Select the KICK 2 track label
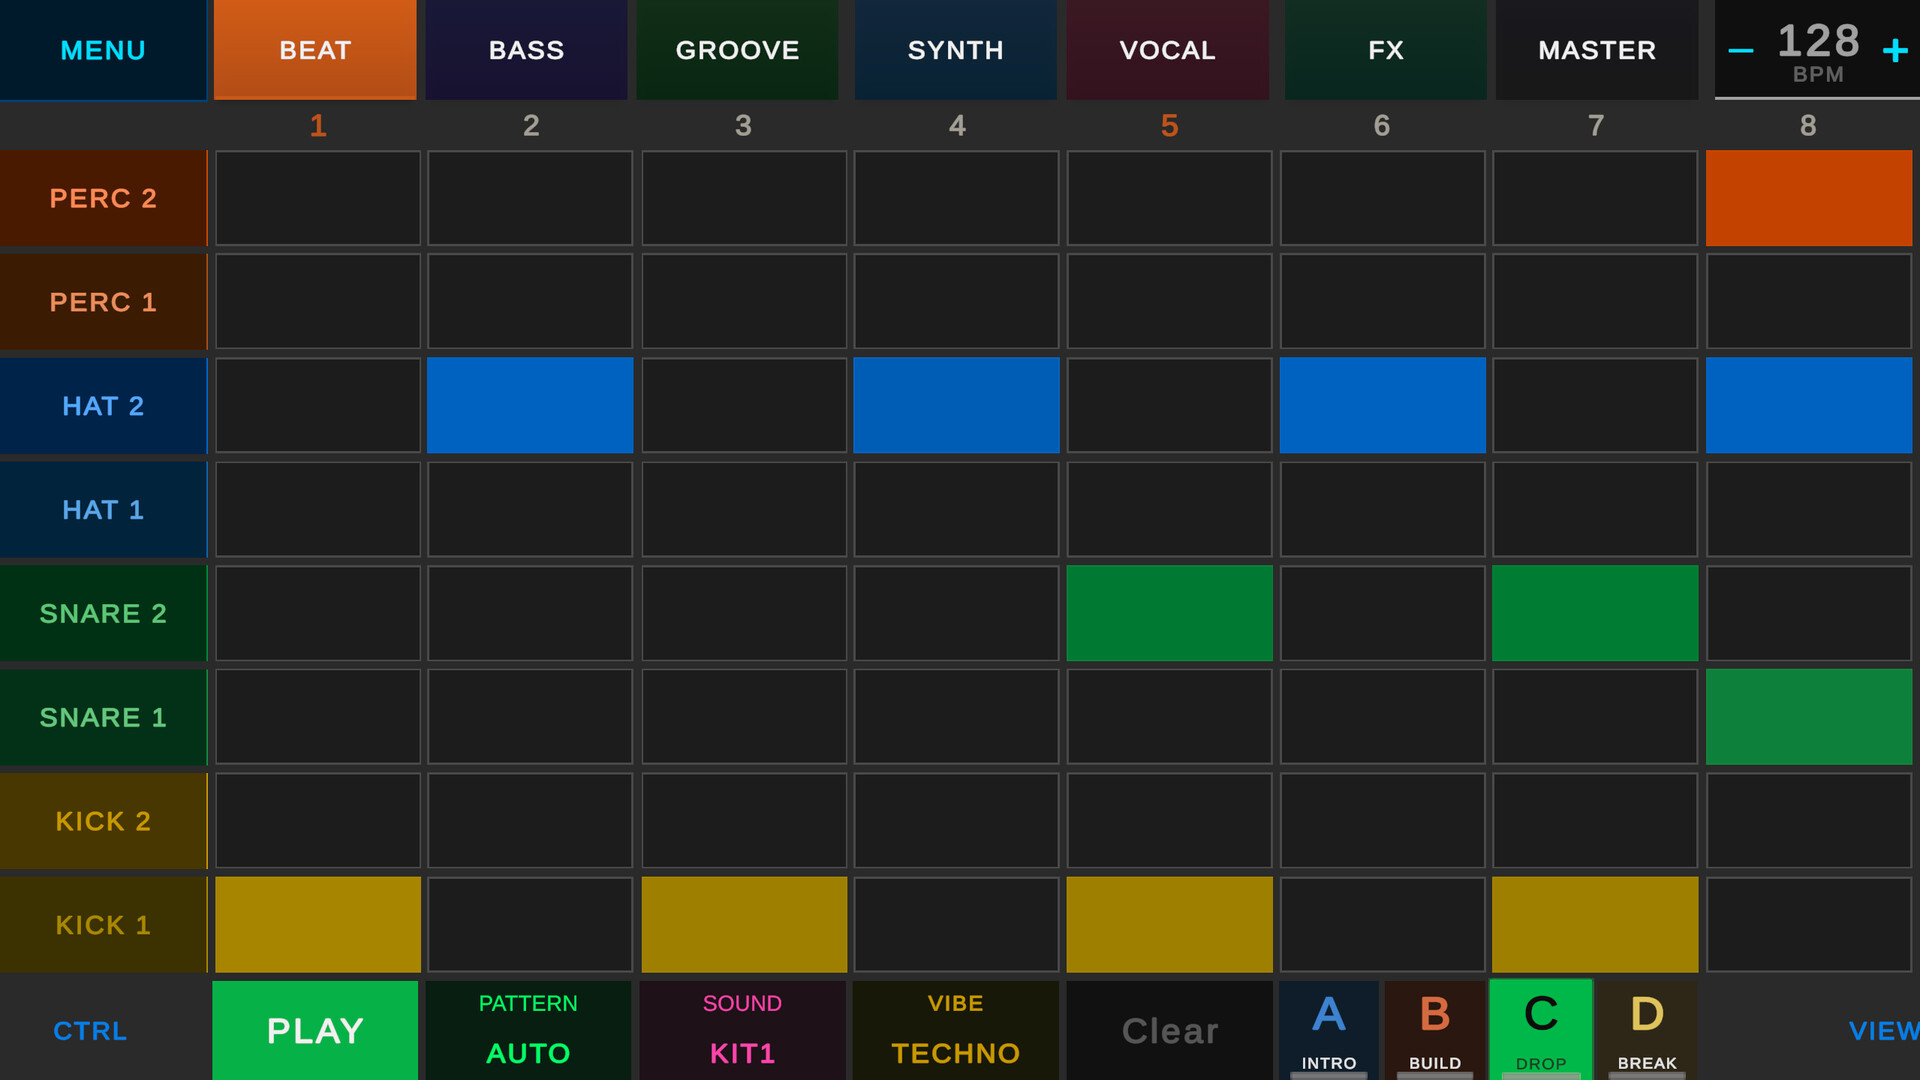Image resolution: width=1920 pixels, height=1080 pixels. point(103,821)
